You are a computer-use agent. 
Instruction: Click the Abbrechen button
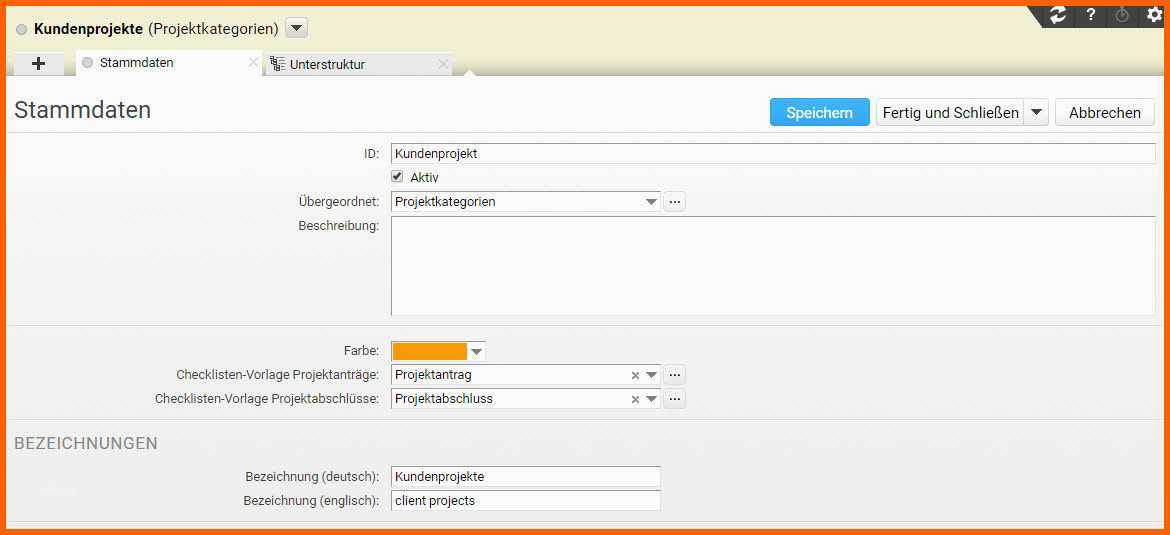pyautogui.click(x=1104, y=113)
